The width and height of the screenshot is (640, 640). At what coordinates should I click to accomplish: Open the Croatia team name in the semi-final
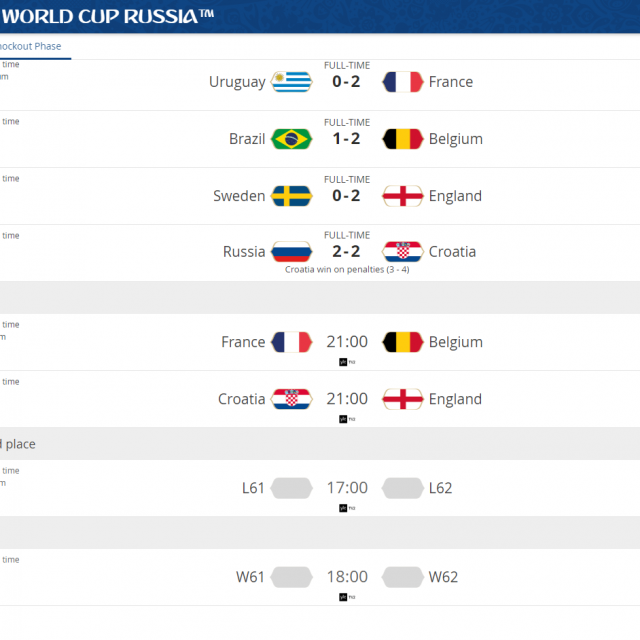241,399
